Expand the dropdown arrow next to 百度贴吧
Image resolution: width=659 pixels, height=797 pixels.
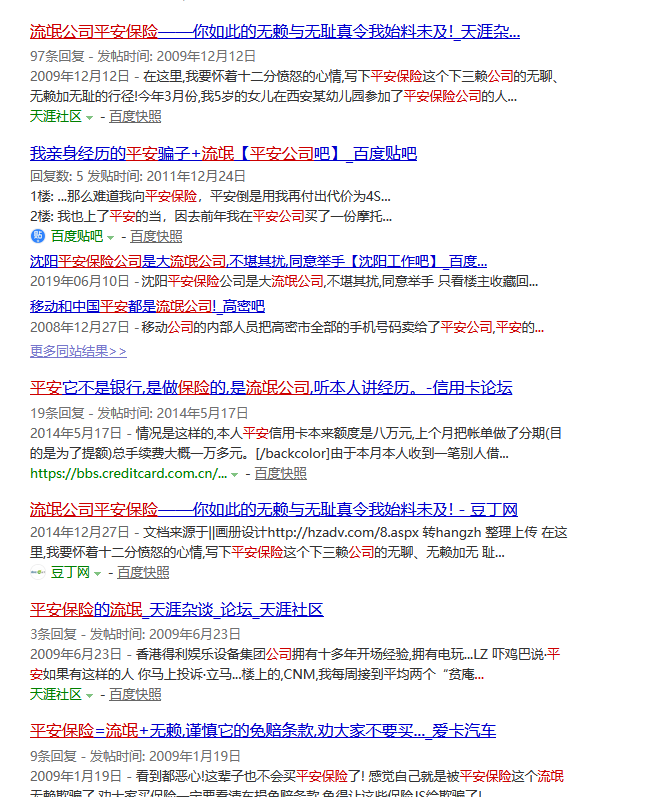point(110,237)
